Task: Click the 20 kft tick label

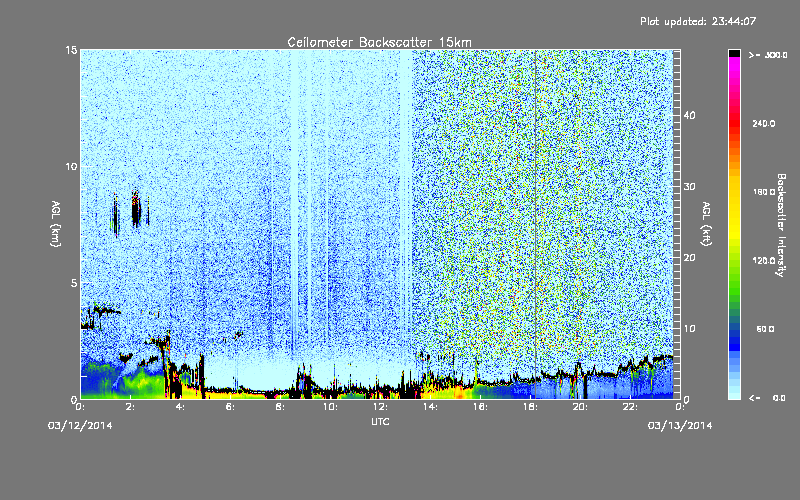Action: [x=689, y=258]
